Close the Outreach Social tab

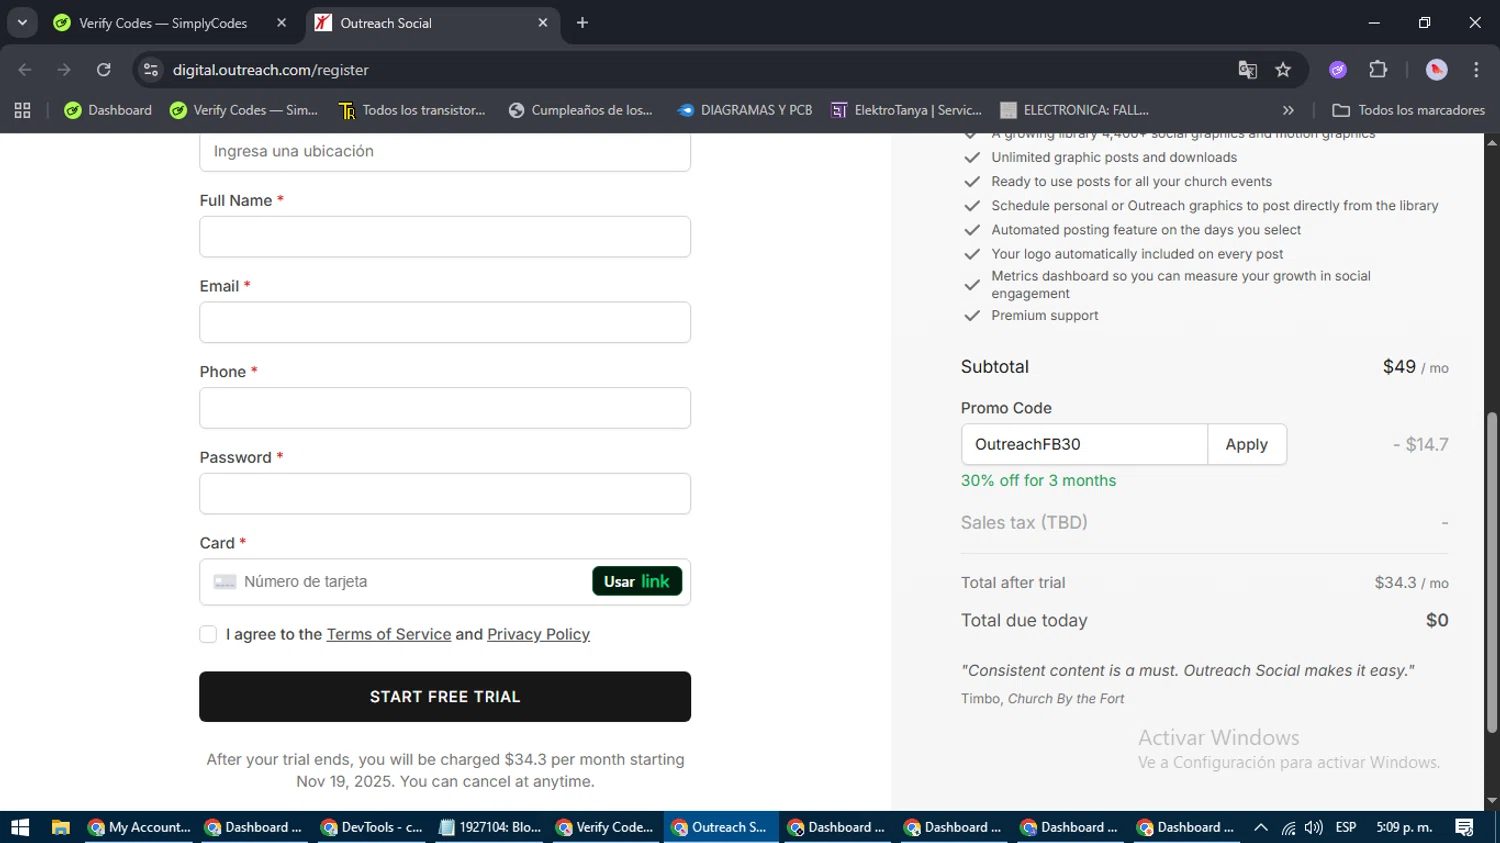(x=543, y=23)
